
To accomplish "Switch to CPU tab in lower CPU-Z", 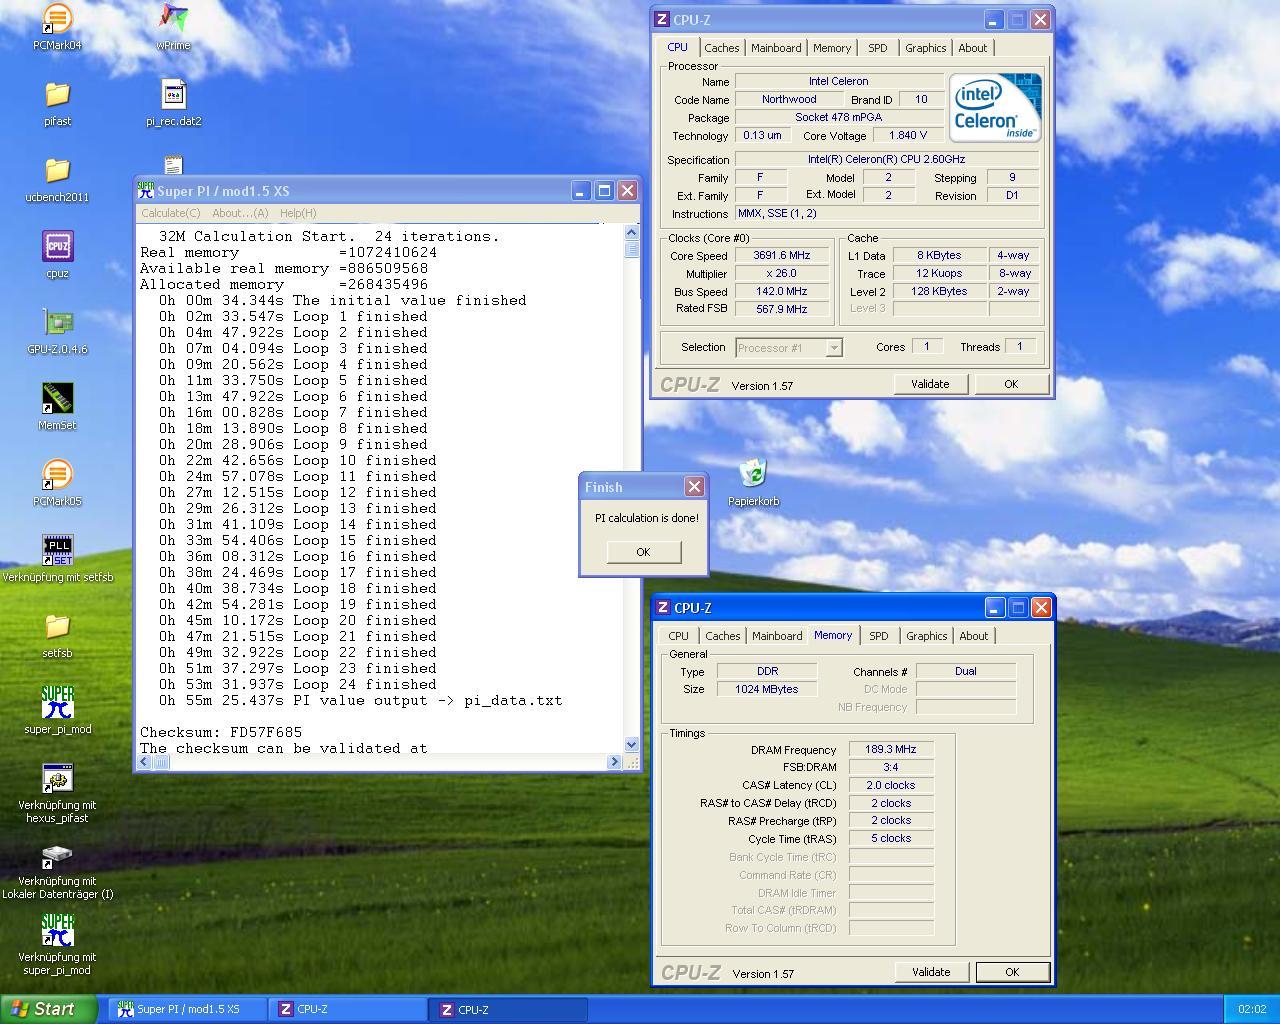I will (x=678, y=636).
